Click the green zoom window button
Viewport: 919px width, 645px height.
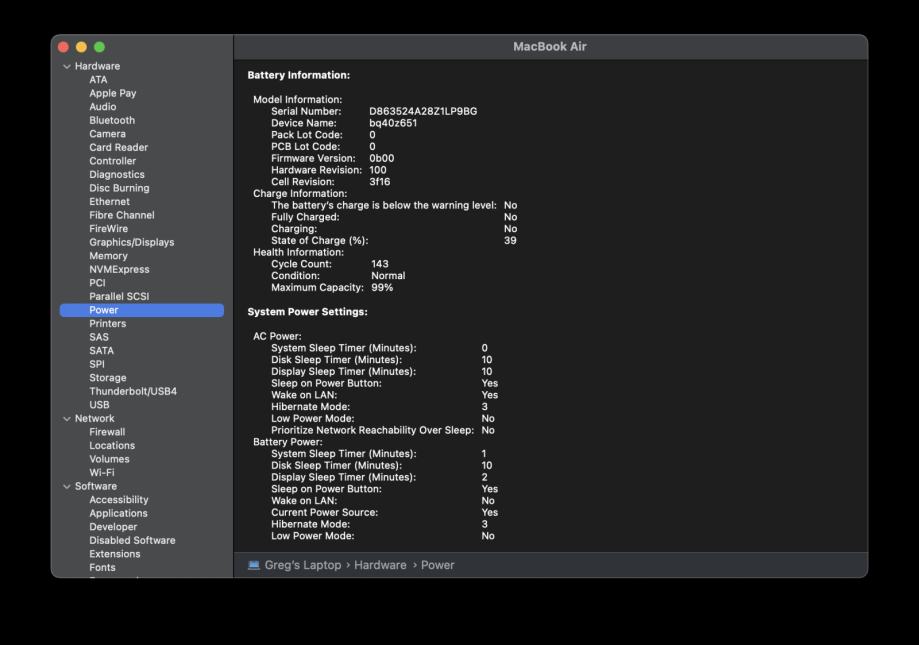[x=99, y=47]
